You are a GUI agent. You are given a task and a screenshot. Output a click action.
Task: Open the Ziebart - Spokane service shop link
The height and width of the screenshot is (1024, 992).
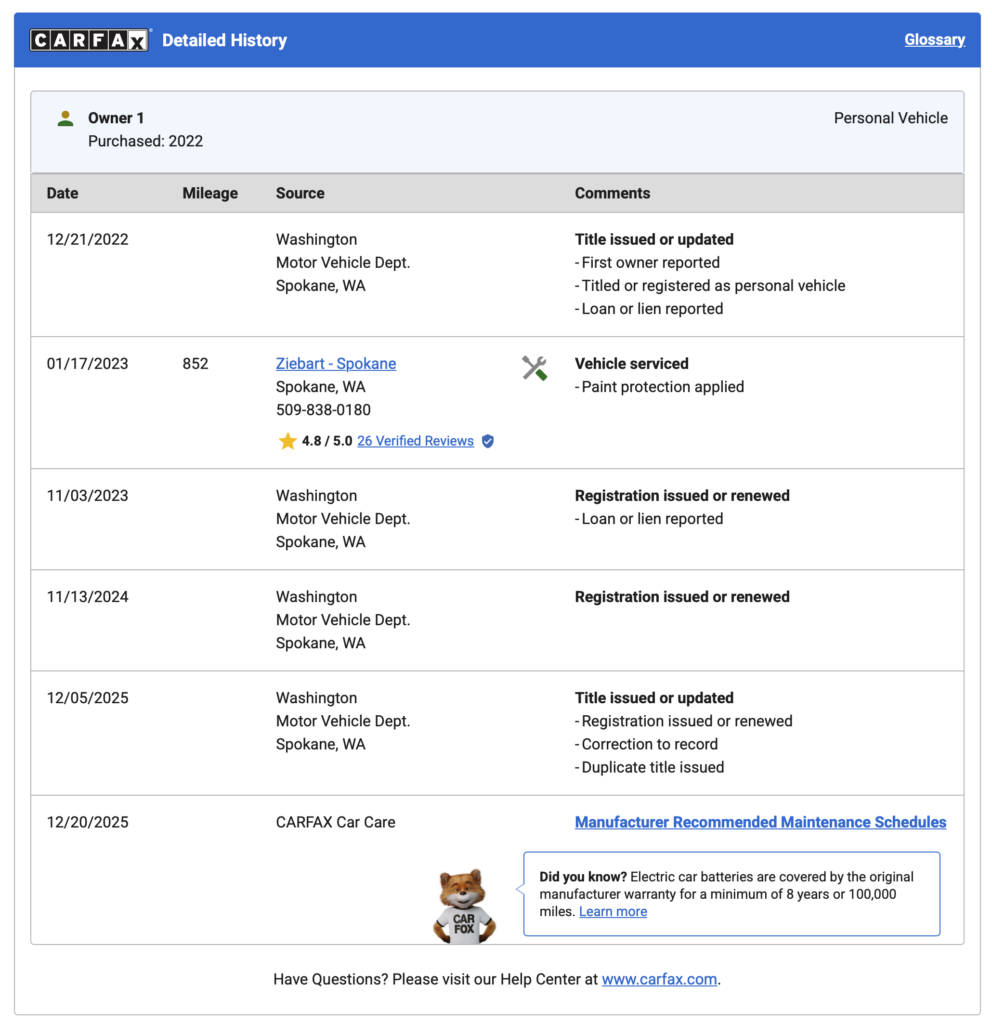tap(336, 364)
